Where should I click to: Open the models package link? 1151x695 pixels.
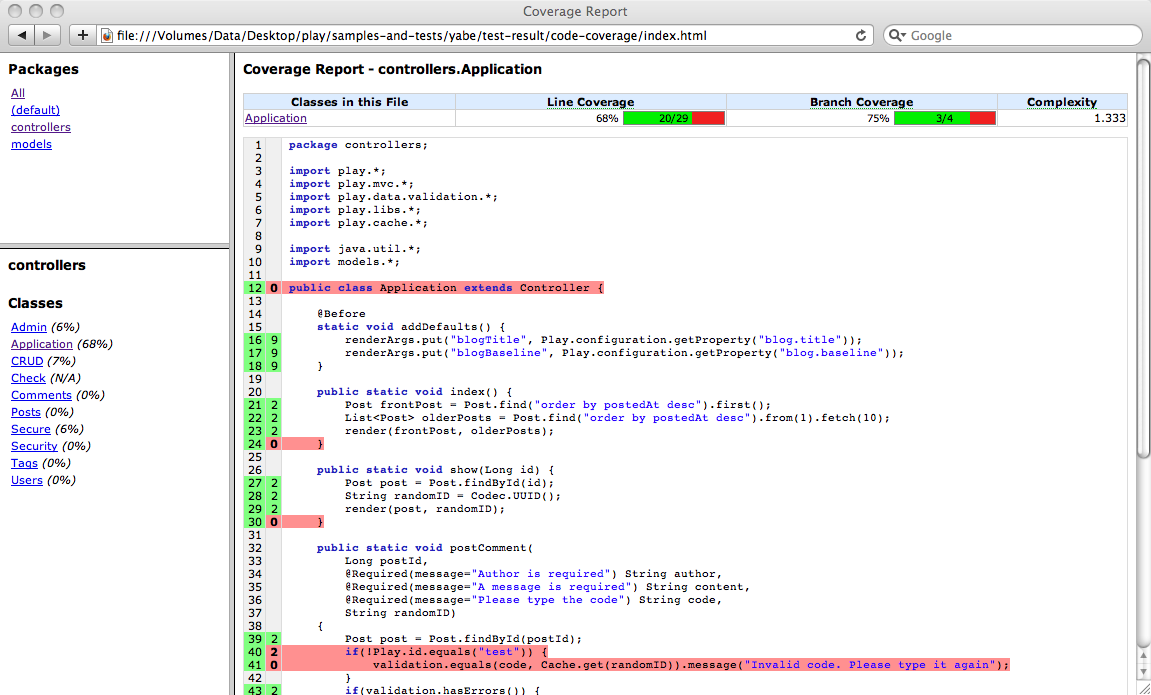(31, 144)
